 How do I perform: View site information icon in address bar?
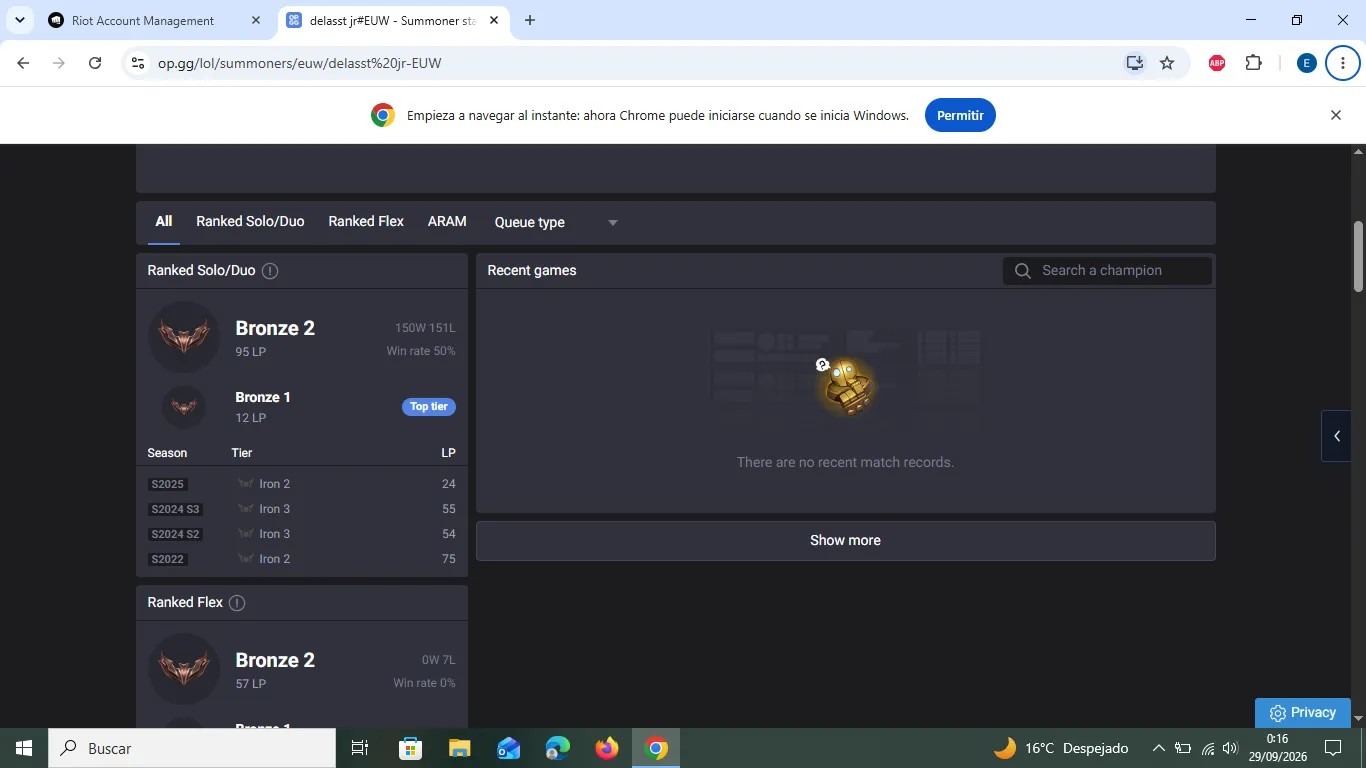click(x=138, y=63)
